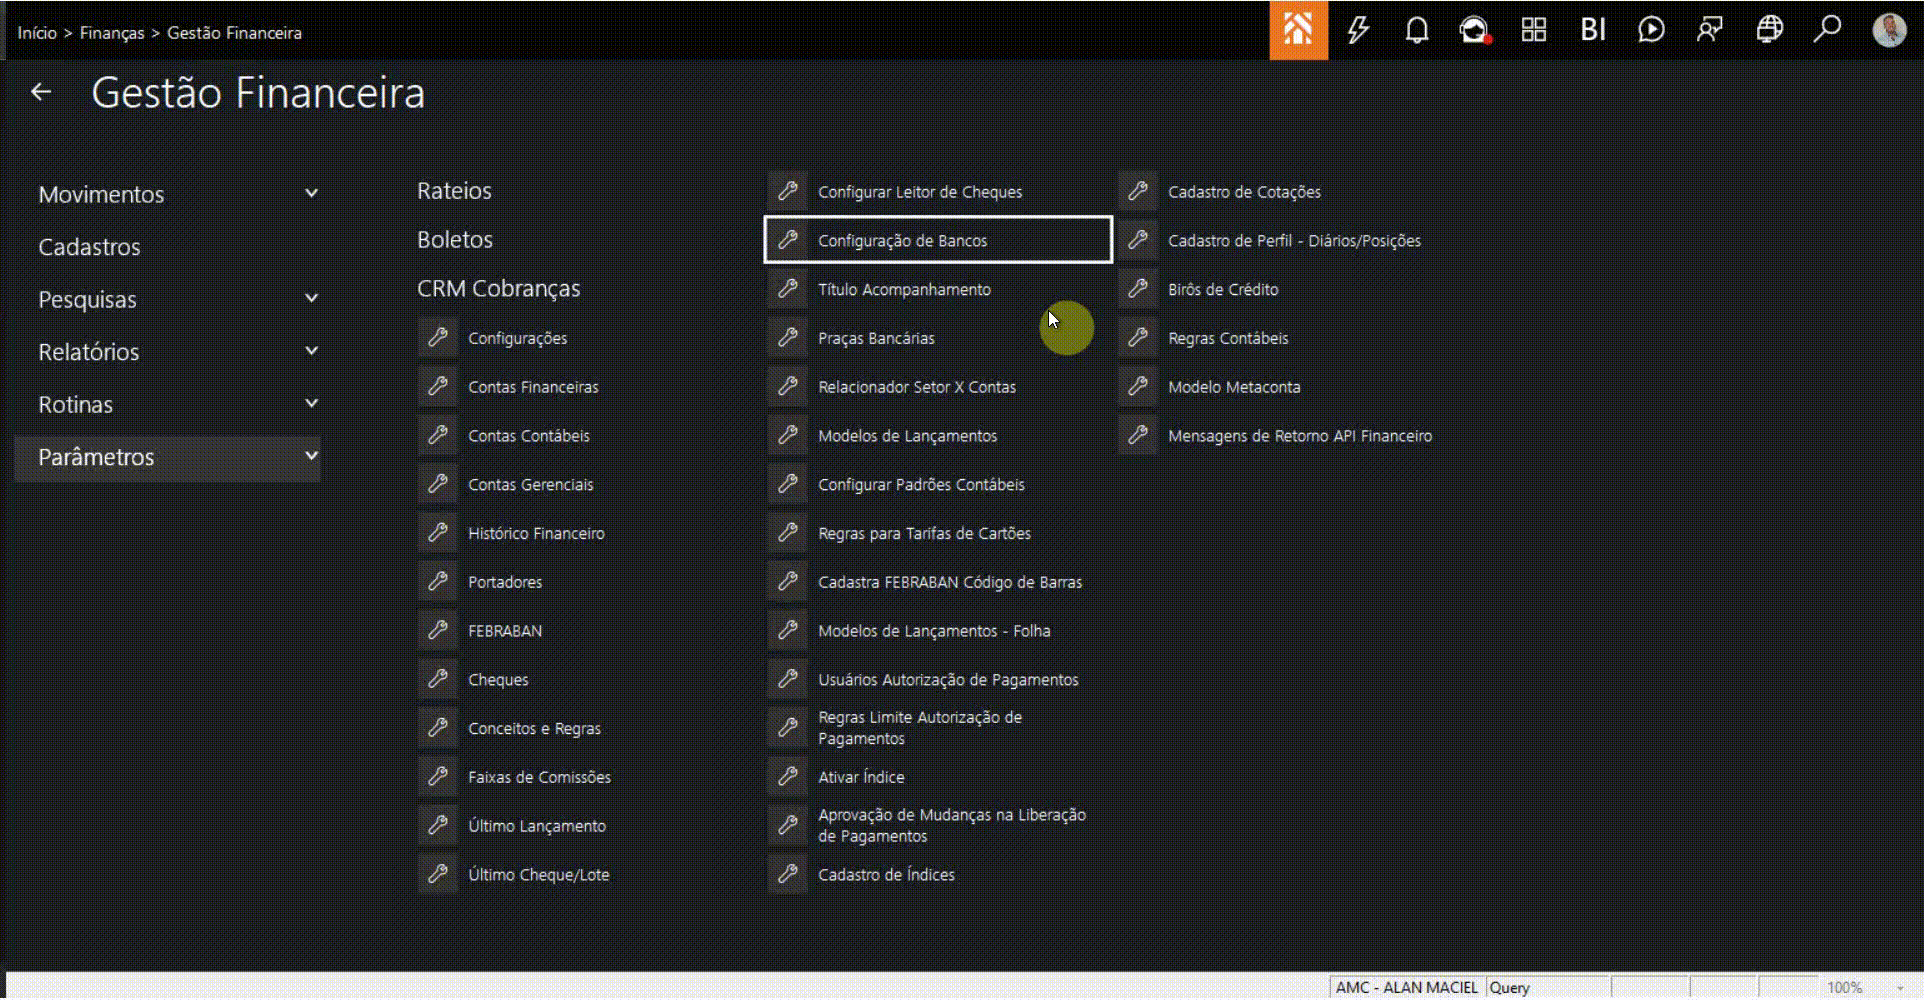Select Pesquisas in the side menu
Viewport: 1924px width, 1000px height.
[x=87, y=299]
